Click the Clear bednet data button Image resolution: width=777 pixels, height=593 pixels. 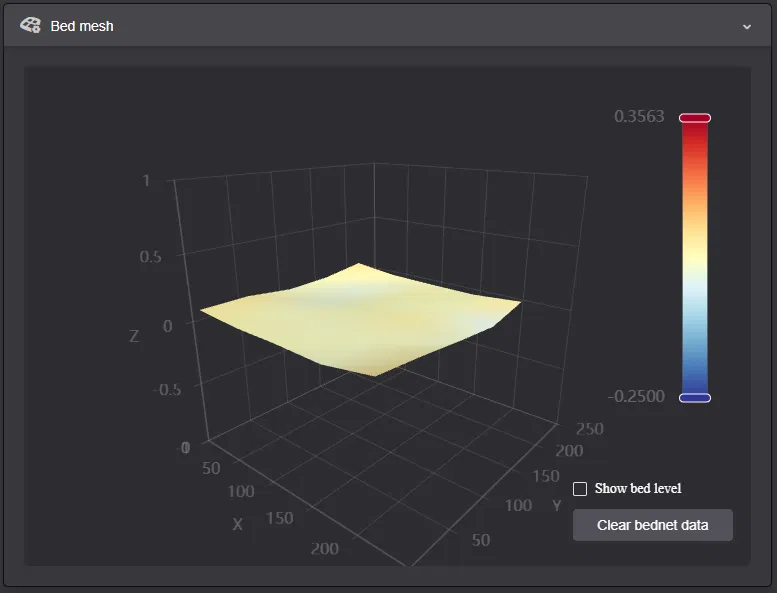[653, 525]
